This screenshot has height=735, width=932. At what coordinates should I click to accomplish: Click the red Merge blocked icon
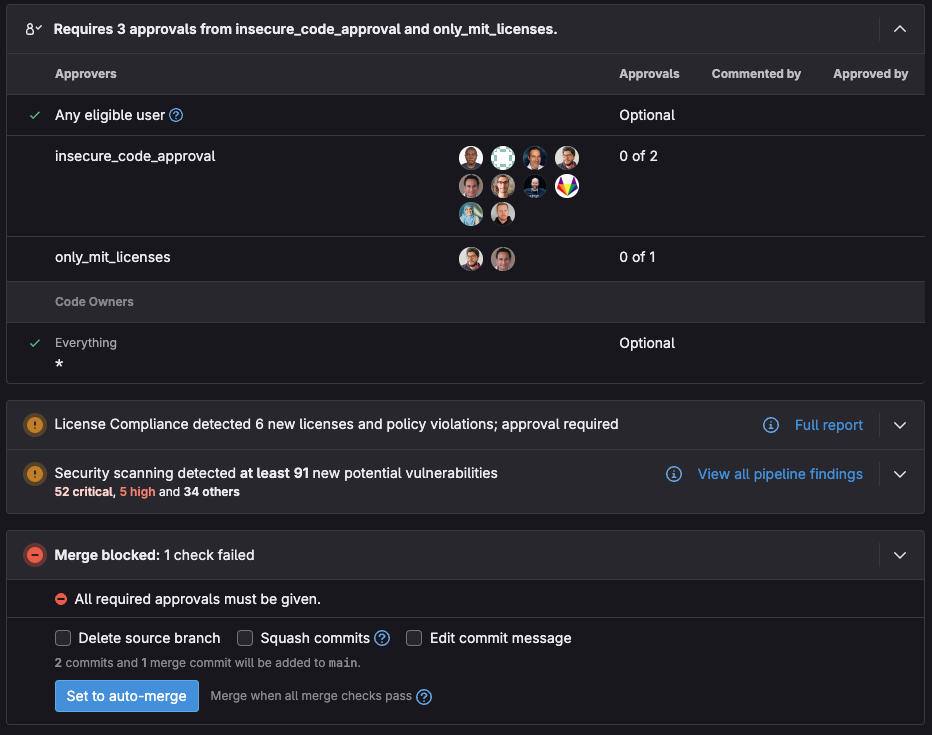click(x=34, y=555)
